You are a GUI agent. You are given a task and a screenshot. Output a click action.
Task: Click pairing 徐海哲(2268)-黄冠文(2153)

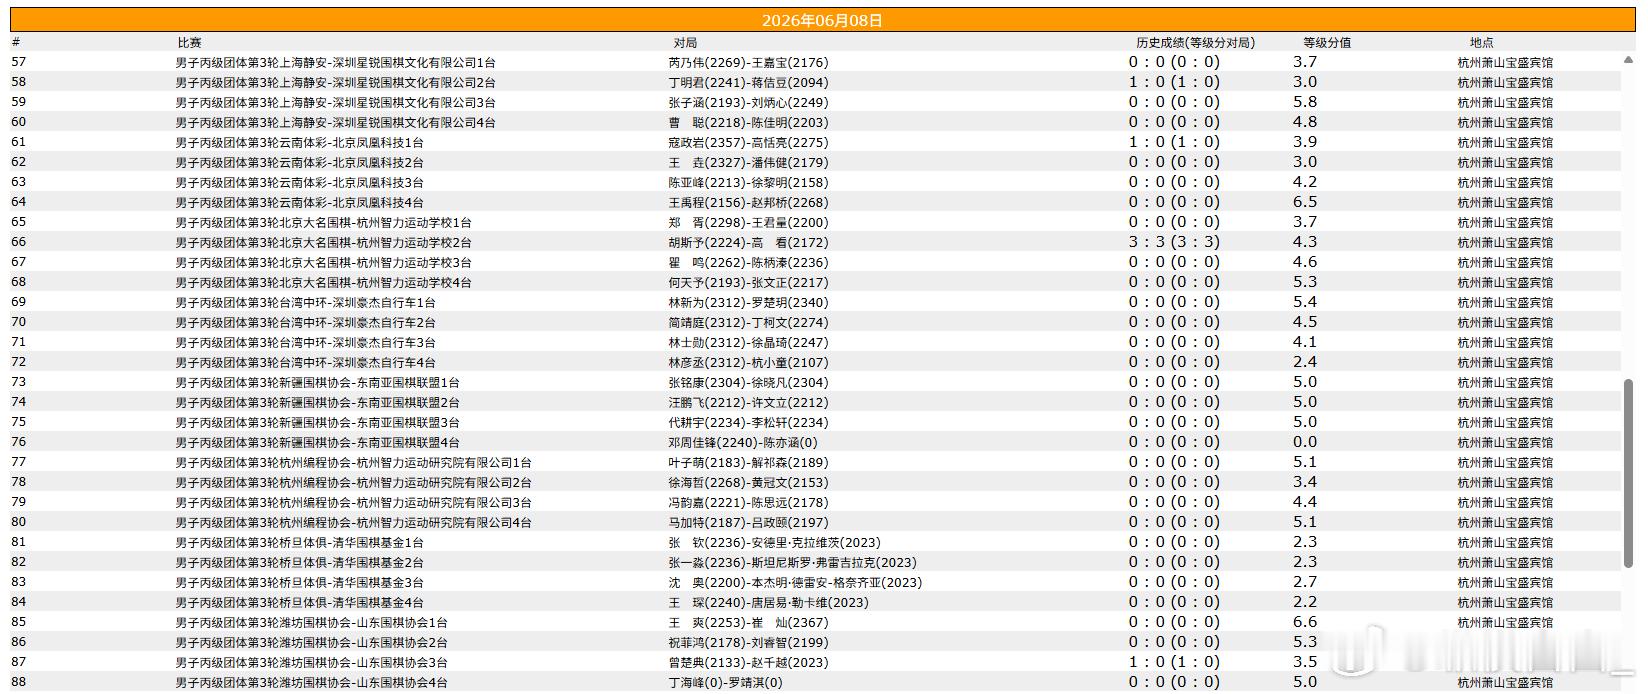[748, 482]
